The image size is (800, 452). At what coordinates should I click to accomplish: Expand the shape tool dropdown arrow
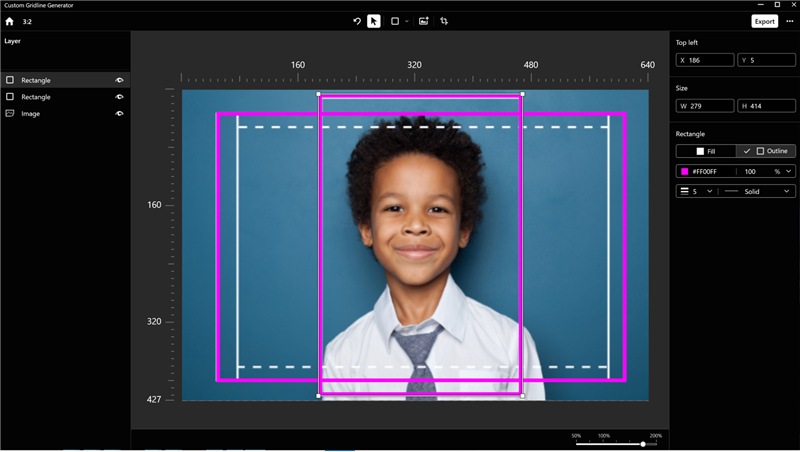click(406, 21)
